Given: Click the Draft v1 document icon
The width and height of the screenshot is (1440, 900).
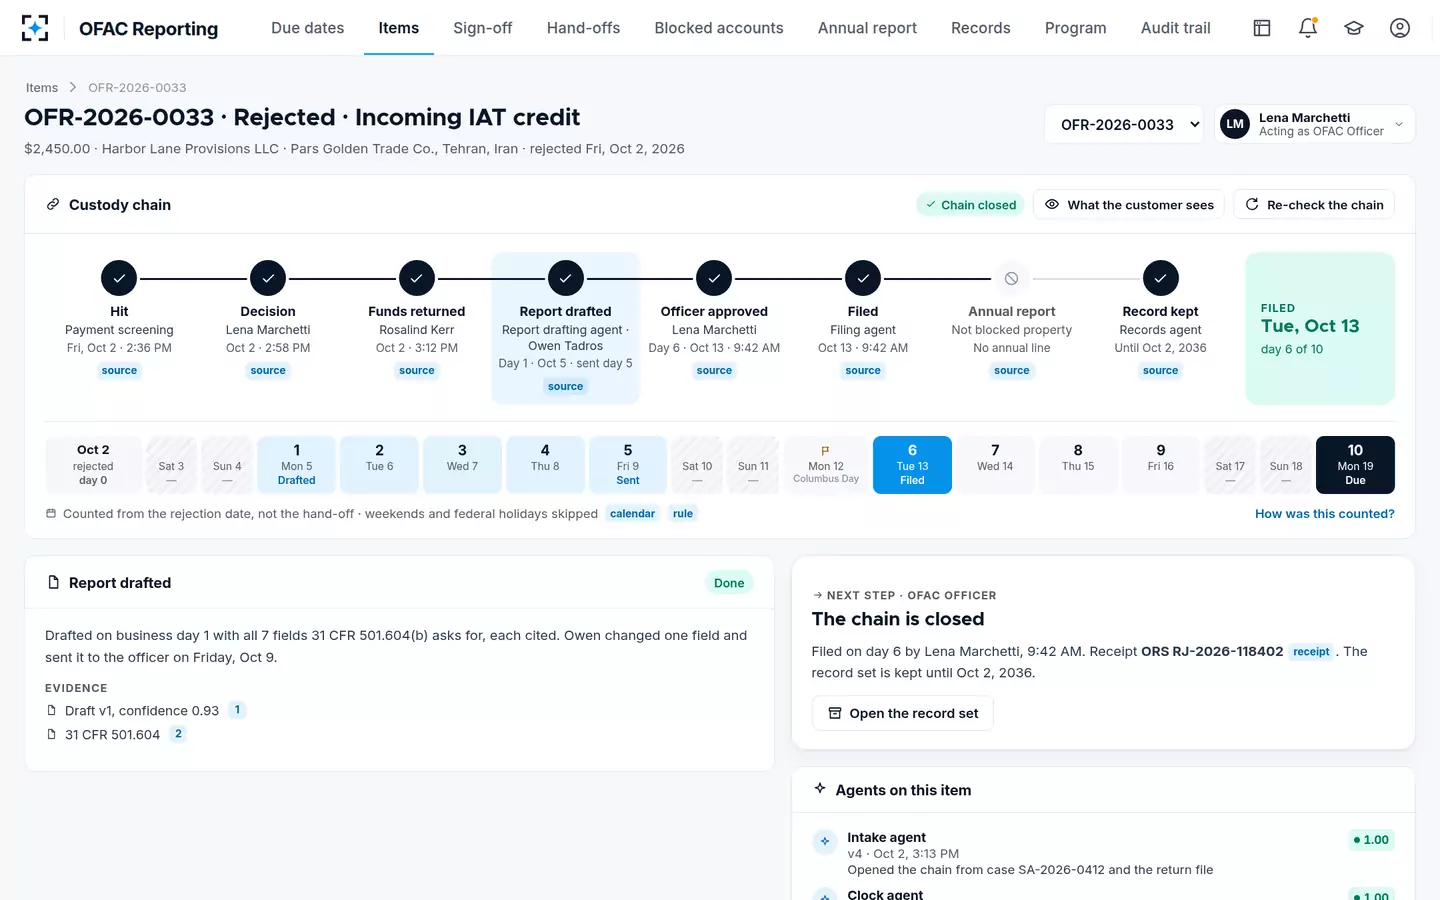Looking at the screenshot, I should [52, 711].
